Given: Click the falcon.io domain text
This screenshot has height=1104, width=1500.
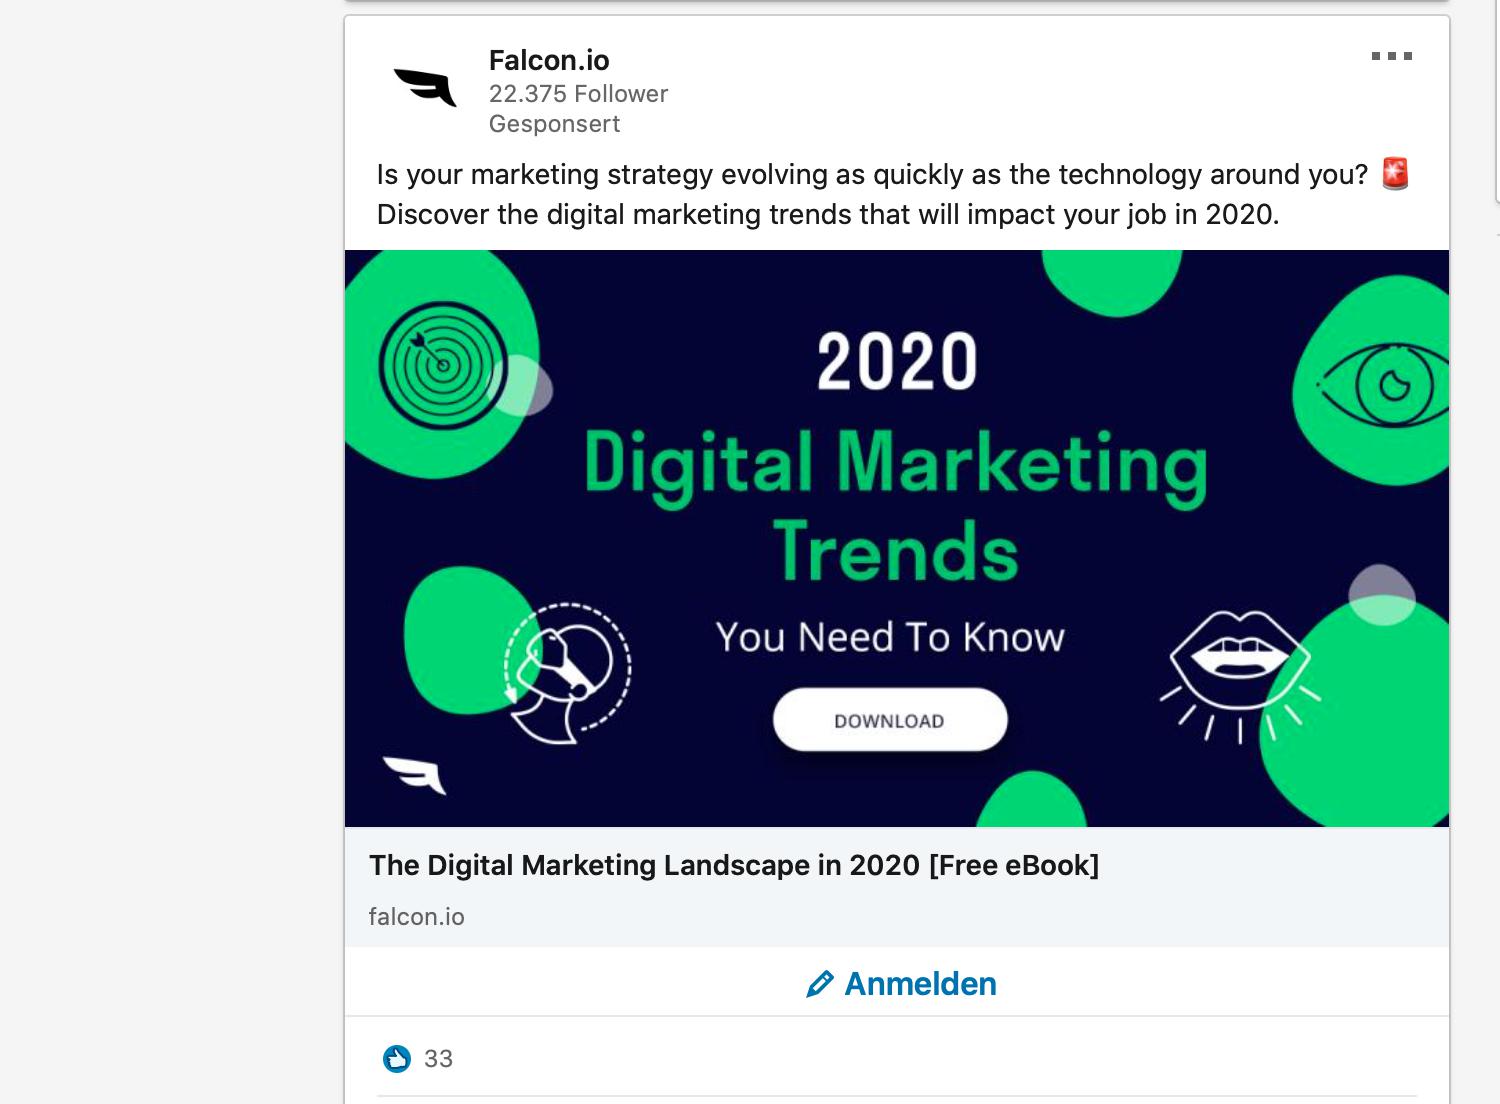Looking at the screenshot, I should pos(416,917).
